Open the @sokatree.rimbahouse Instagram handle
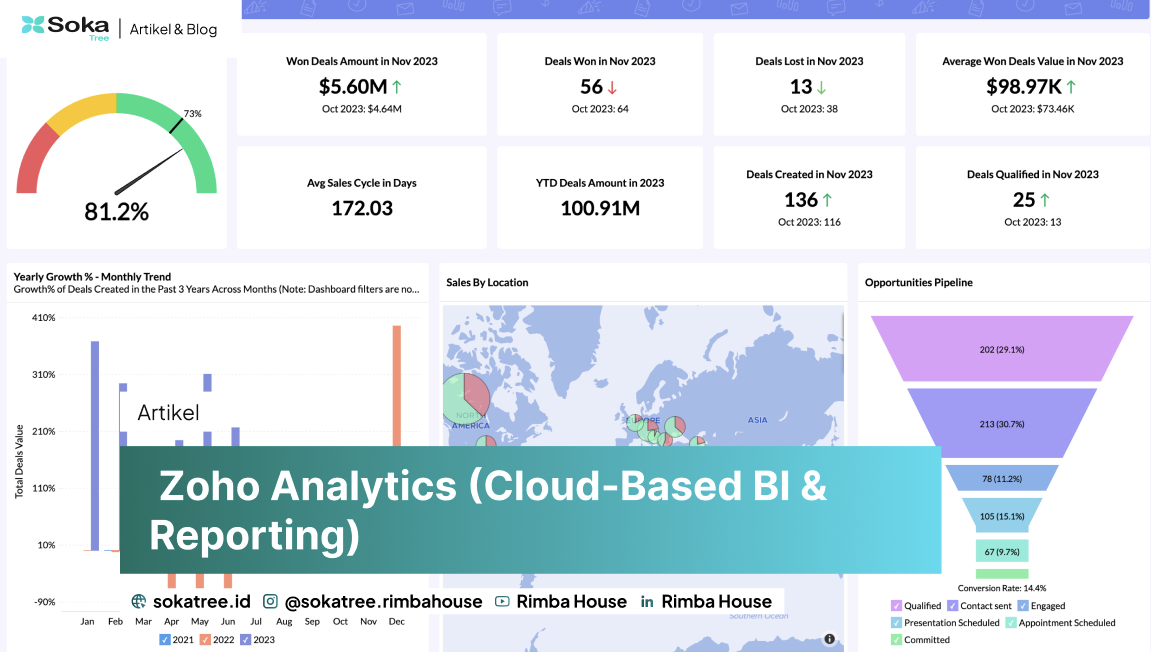This screenshot has height=652, width=1151. click(x=383, y=601)
